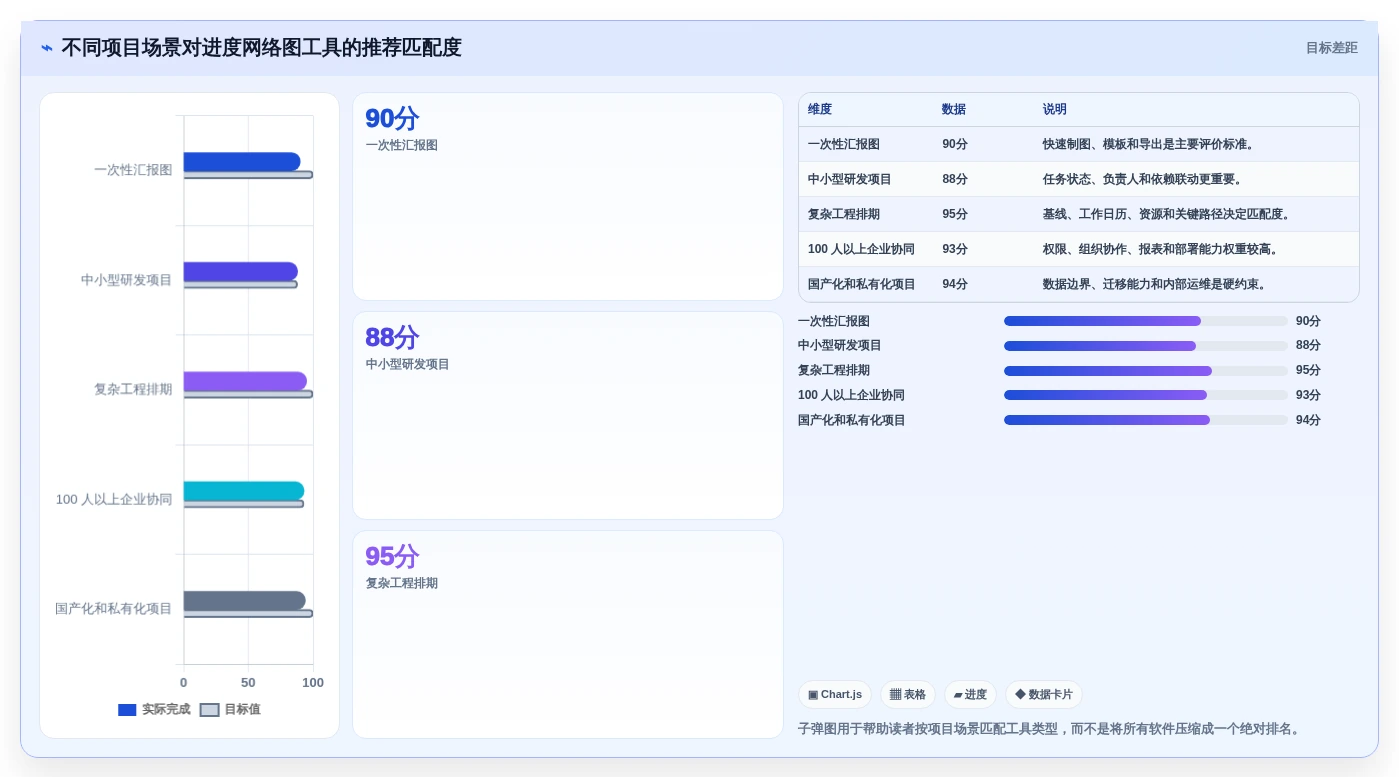
Task: Click the indigo 中小型研发项目 chart bar
Action: (x=241, y=272)
